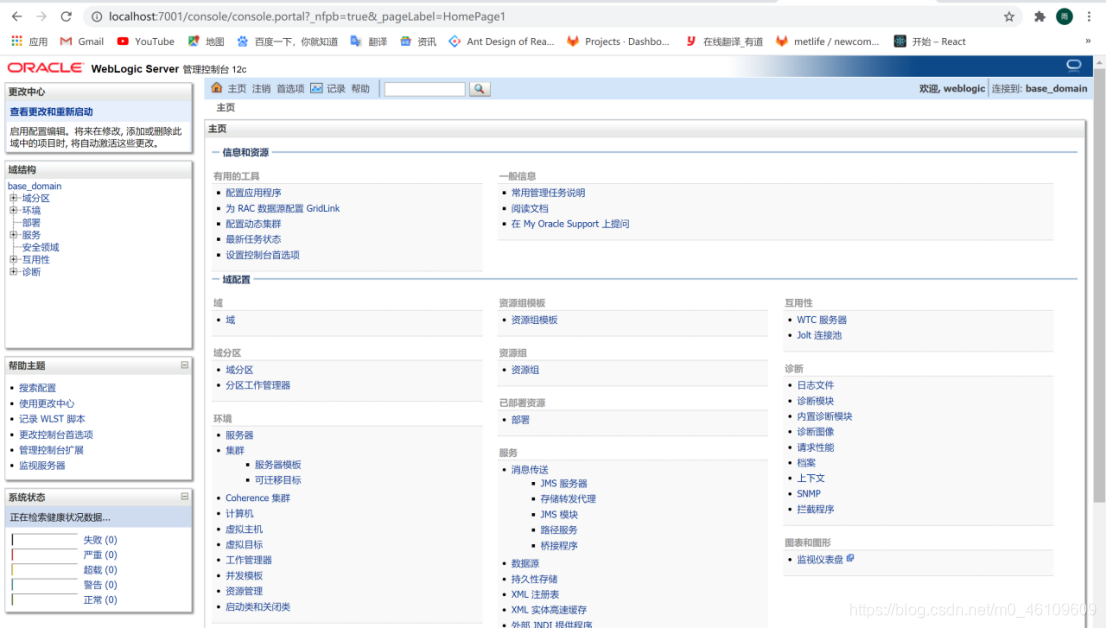
Task: Open the Gmail bookmark
Action: 82,42
